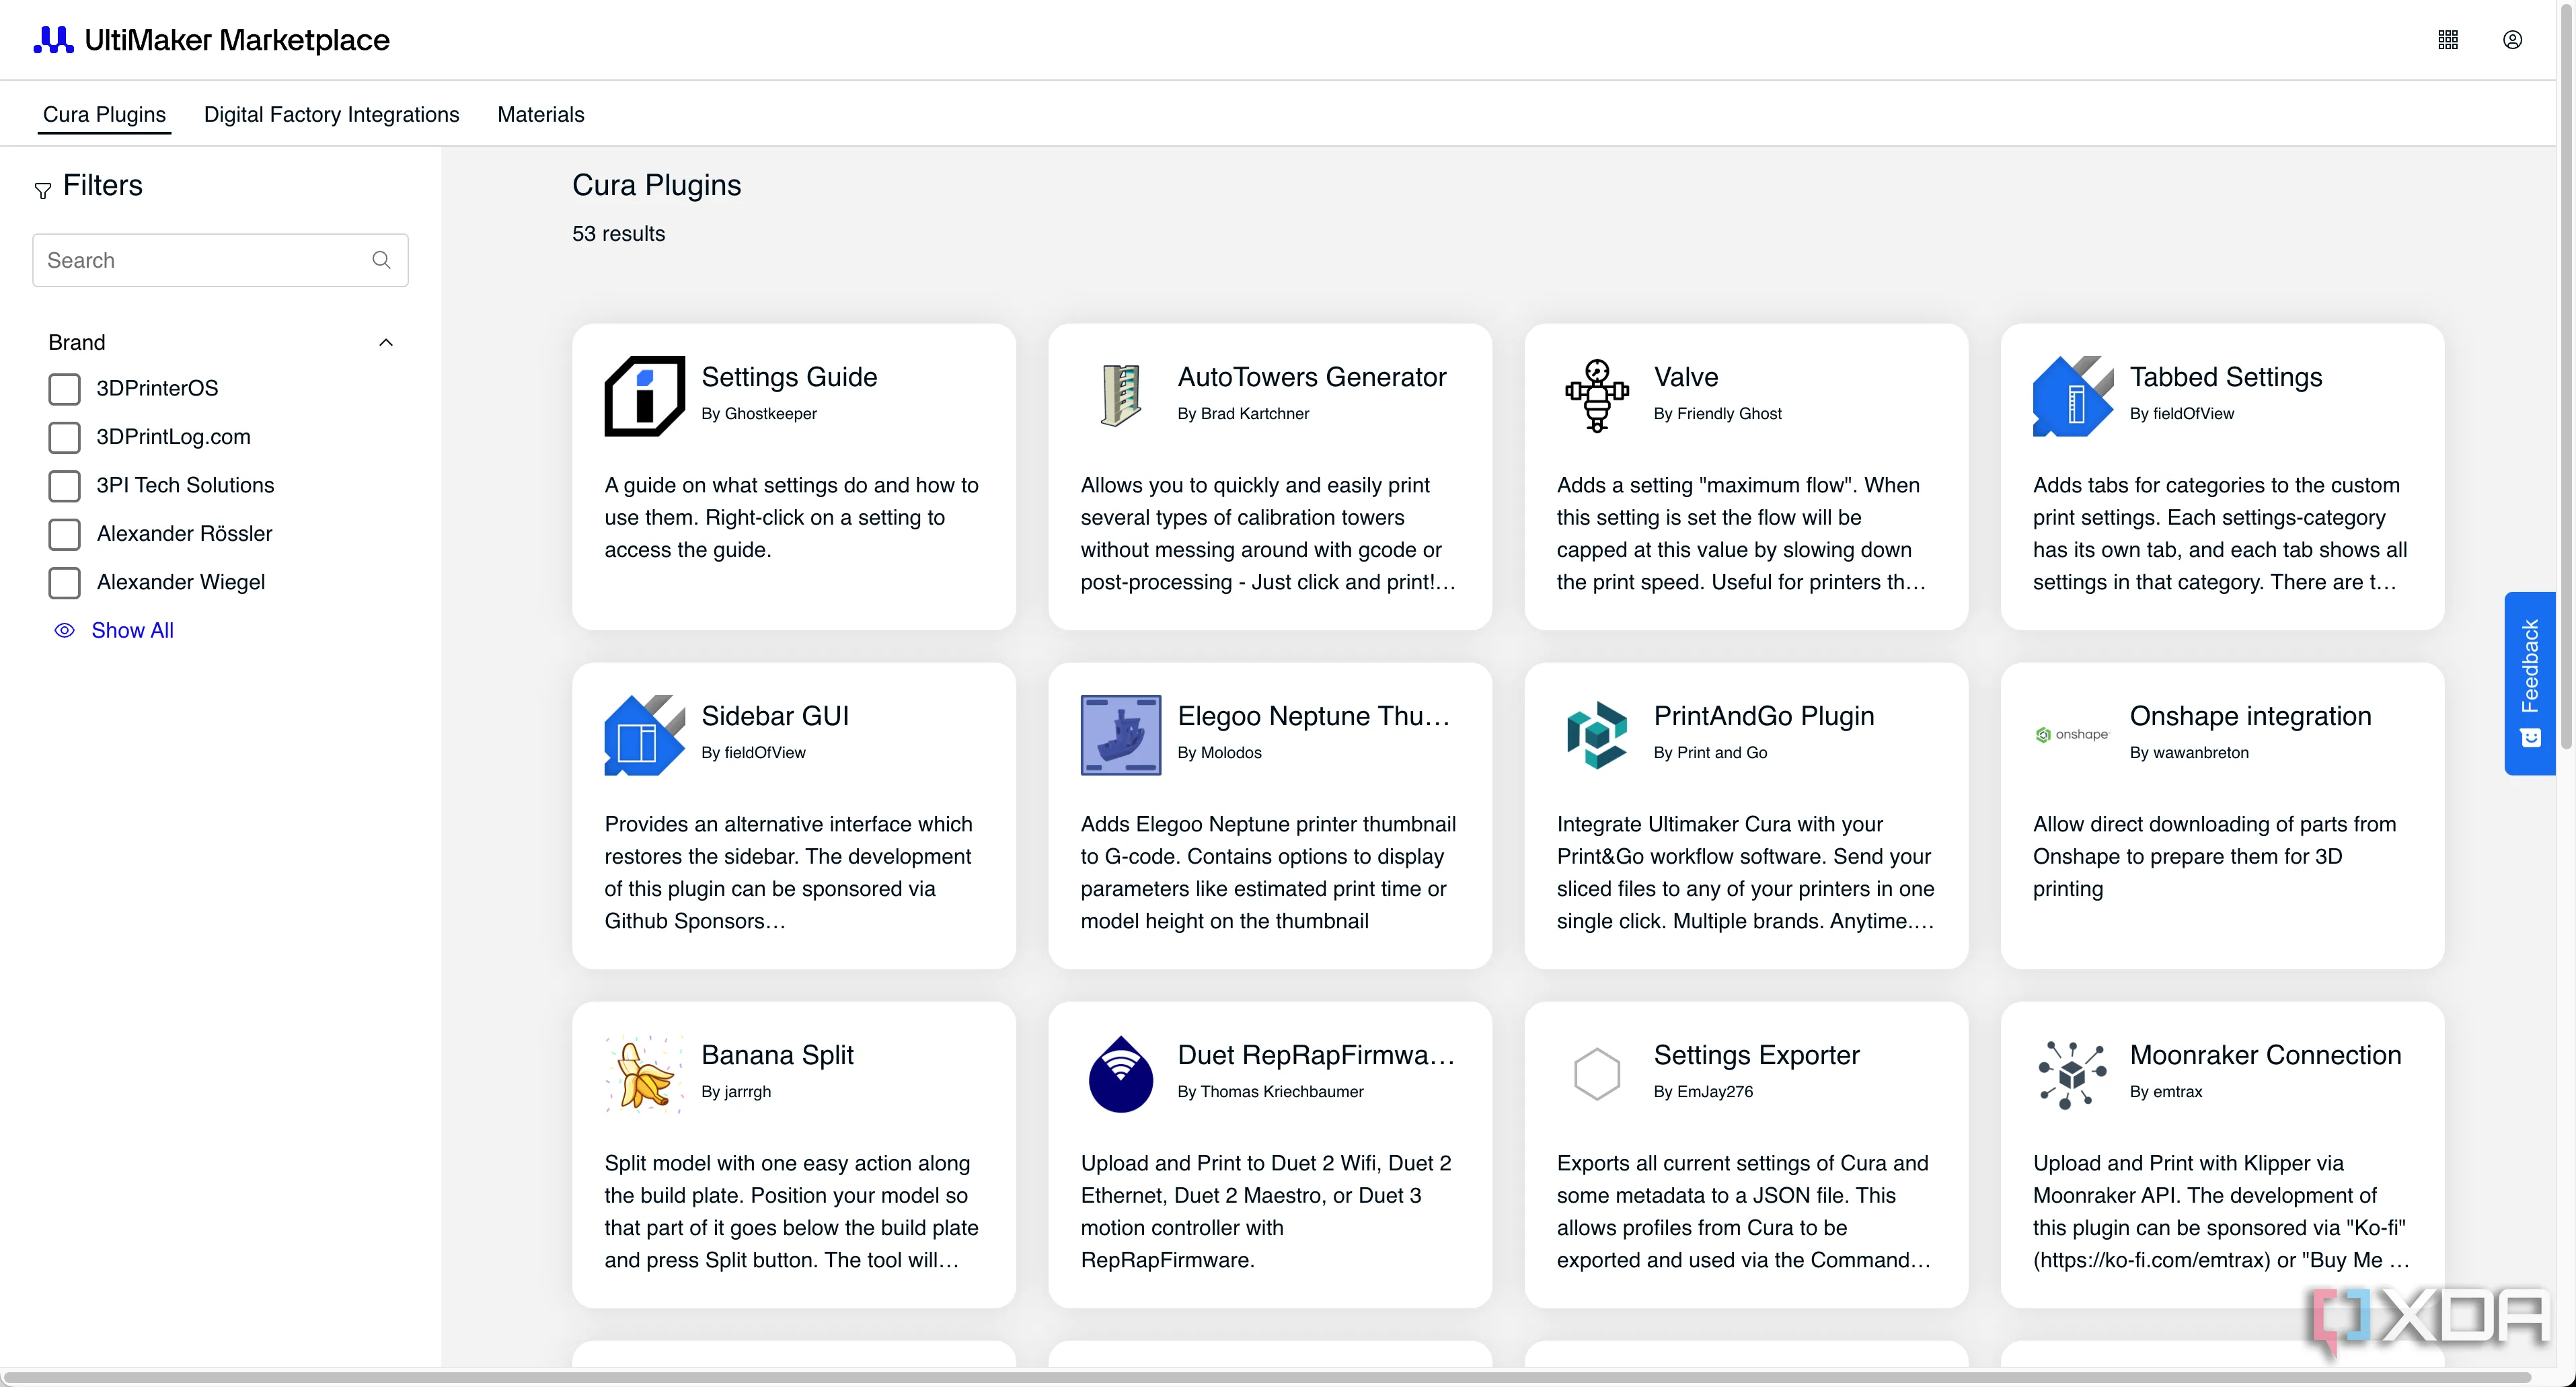Click 'By EmJay276' author text

pos(1704,1091)
